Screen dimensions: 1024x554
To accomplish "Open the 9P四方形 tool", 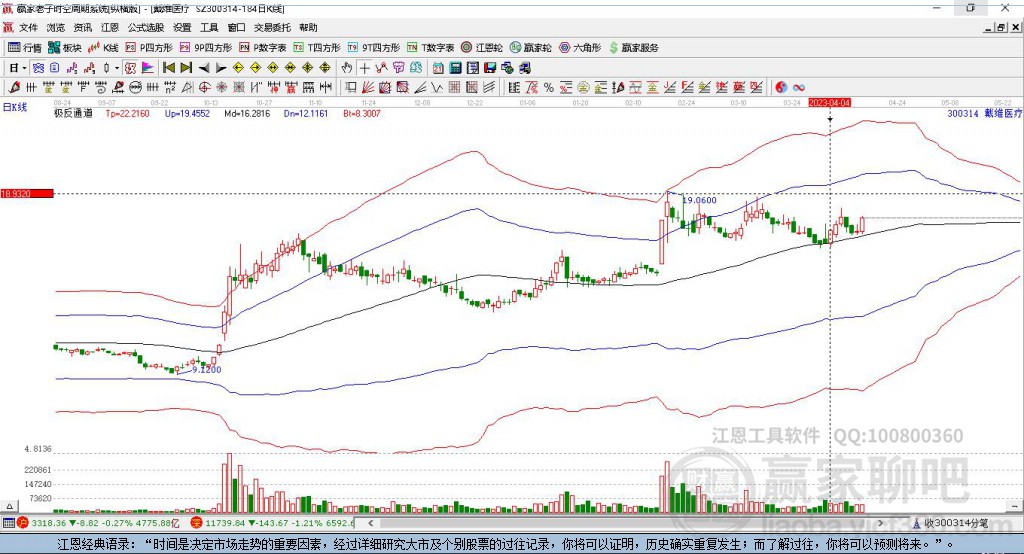I will (206, 48).
